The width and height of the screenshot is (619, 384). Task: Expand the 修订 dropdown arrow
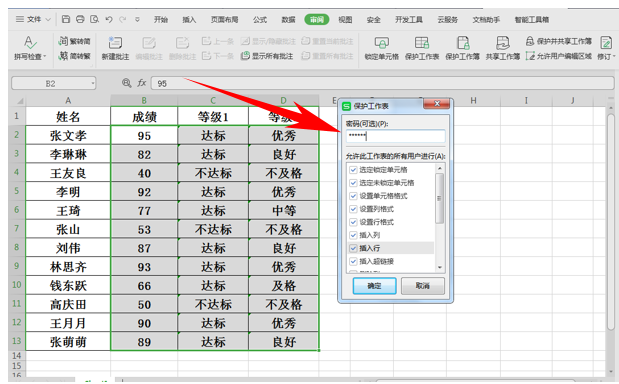coord(614,57)
